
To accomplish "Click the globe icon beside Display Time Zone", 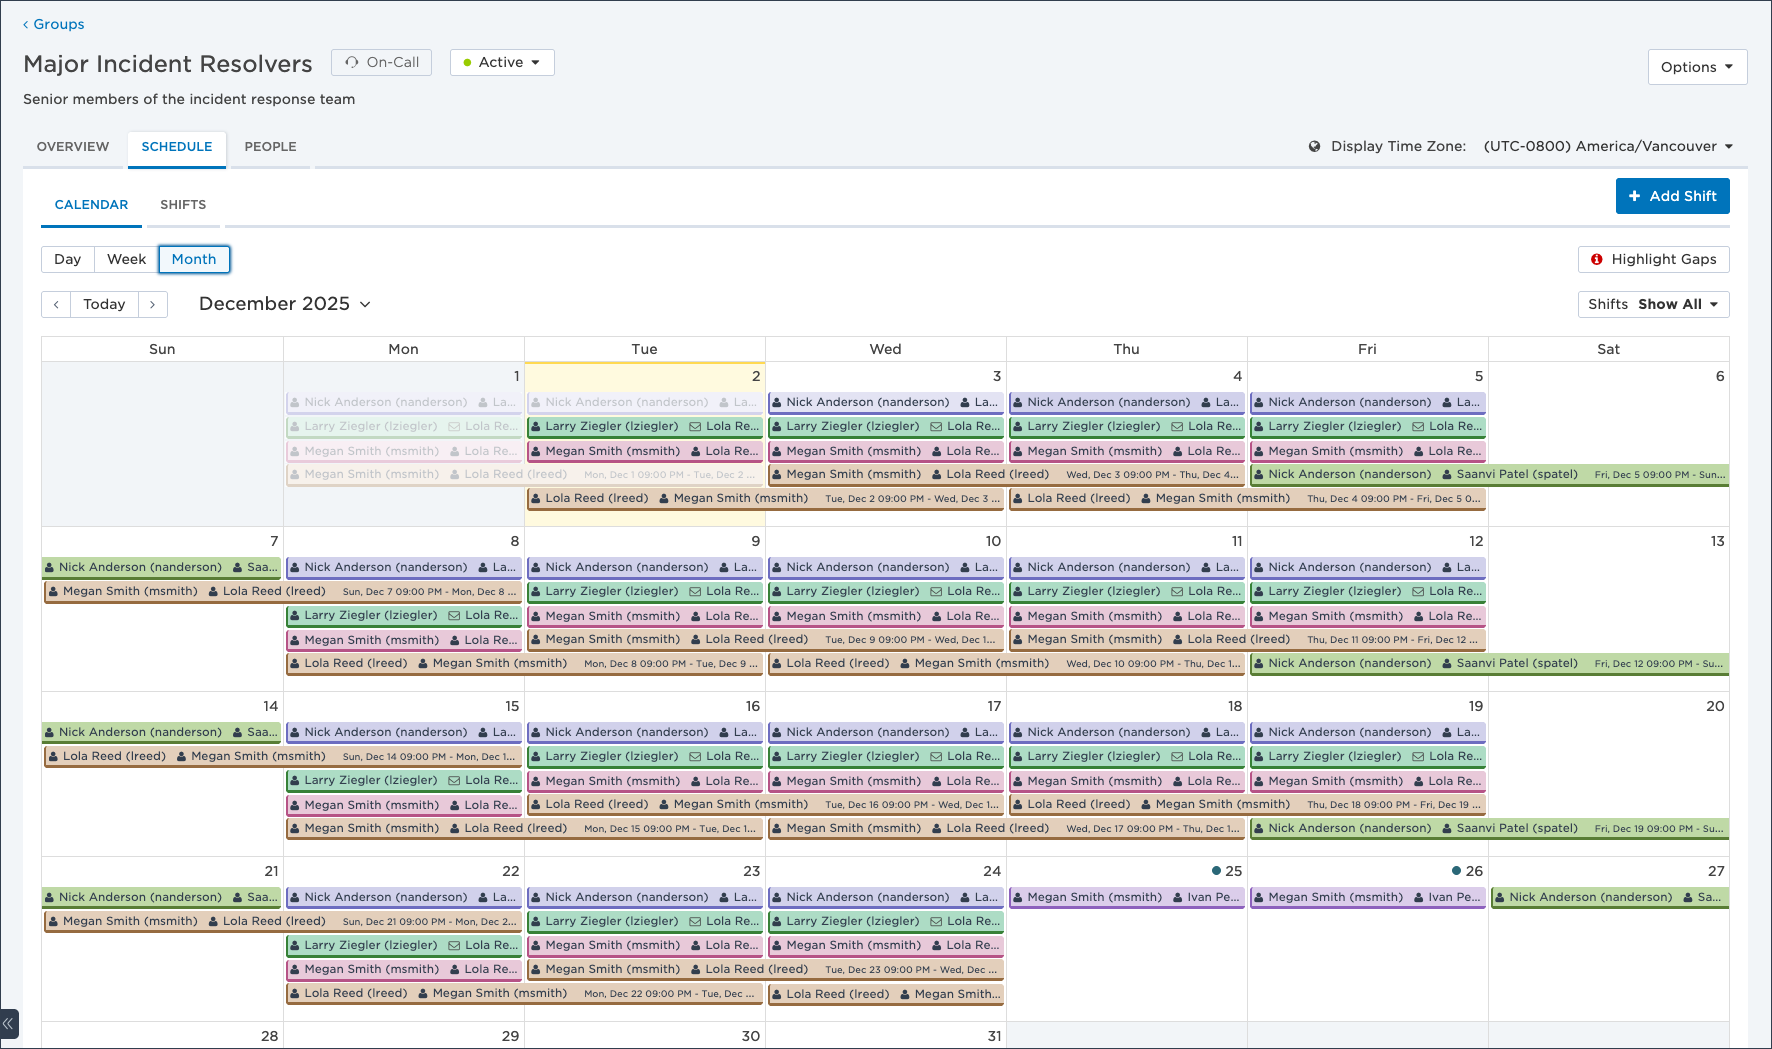I will click(1314, 146).
